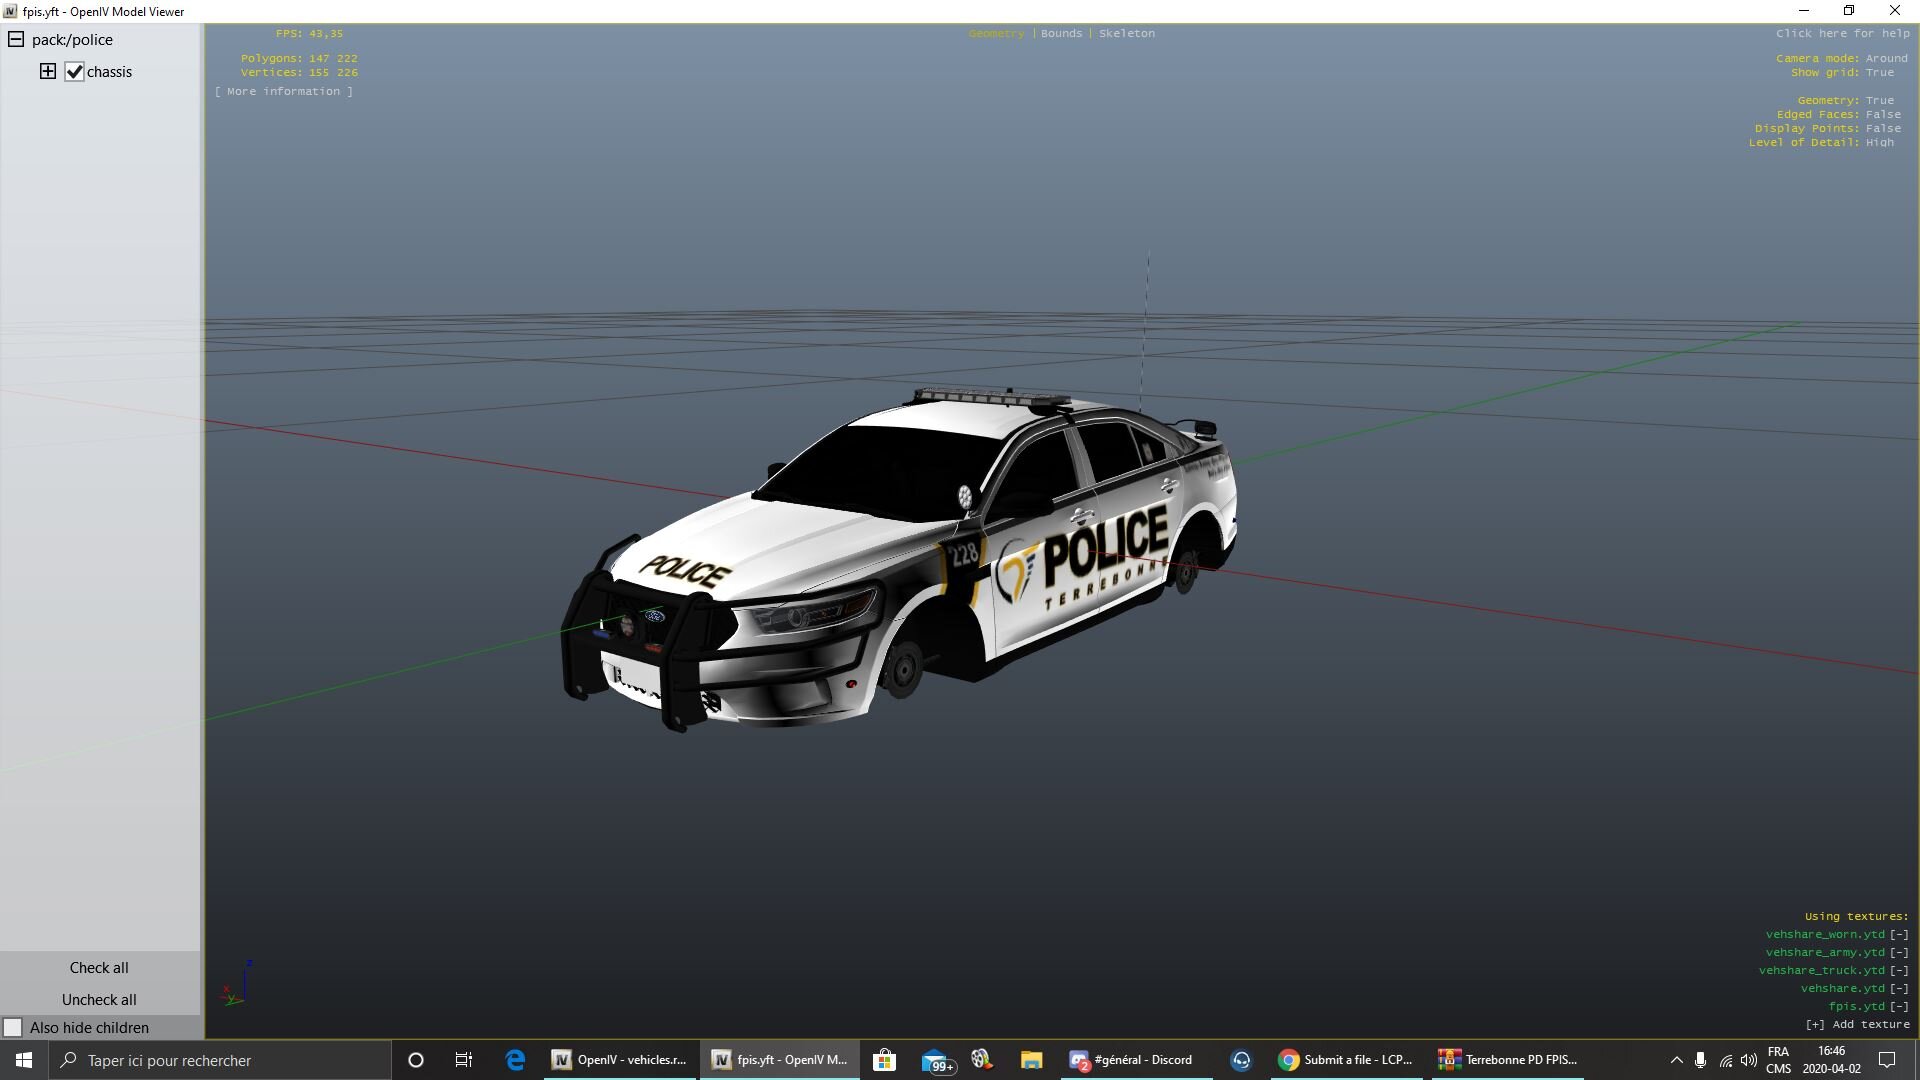Open Microsoft Store taskbar icon
Viewport: 1920px width, 1080px height.
click(x=884, y=1060)
